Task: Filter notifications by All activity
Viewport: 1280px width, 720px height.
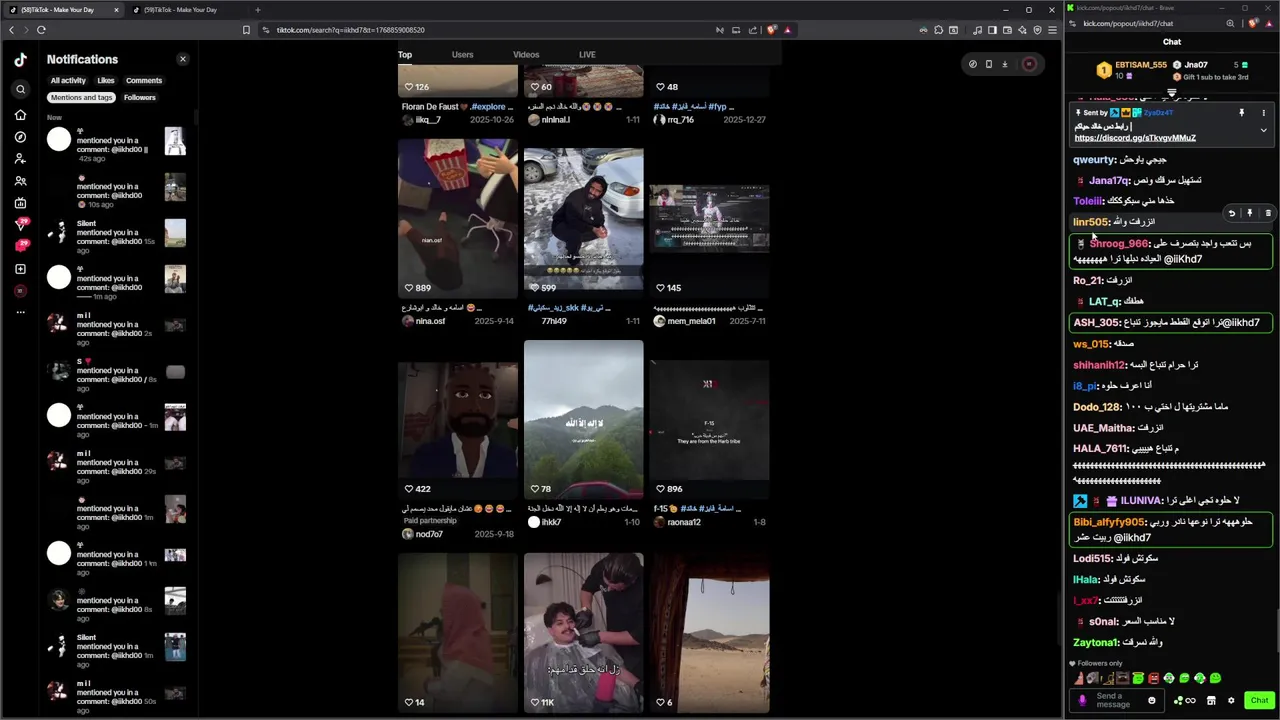Action: click(x=68, y=80)
